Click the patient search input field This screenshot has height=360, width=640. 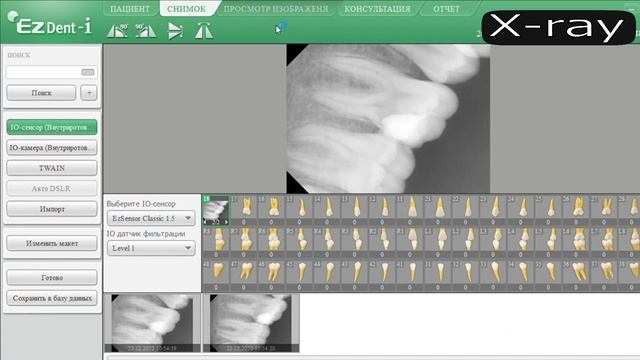(51, 72)
